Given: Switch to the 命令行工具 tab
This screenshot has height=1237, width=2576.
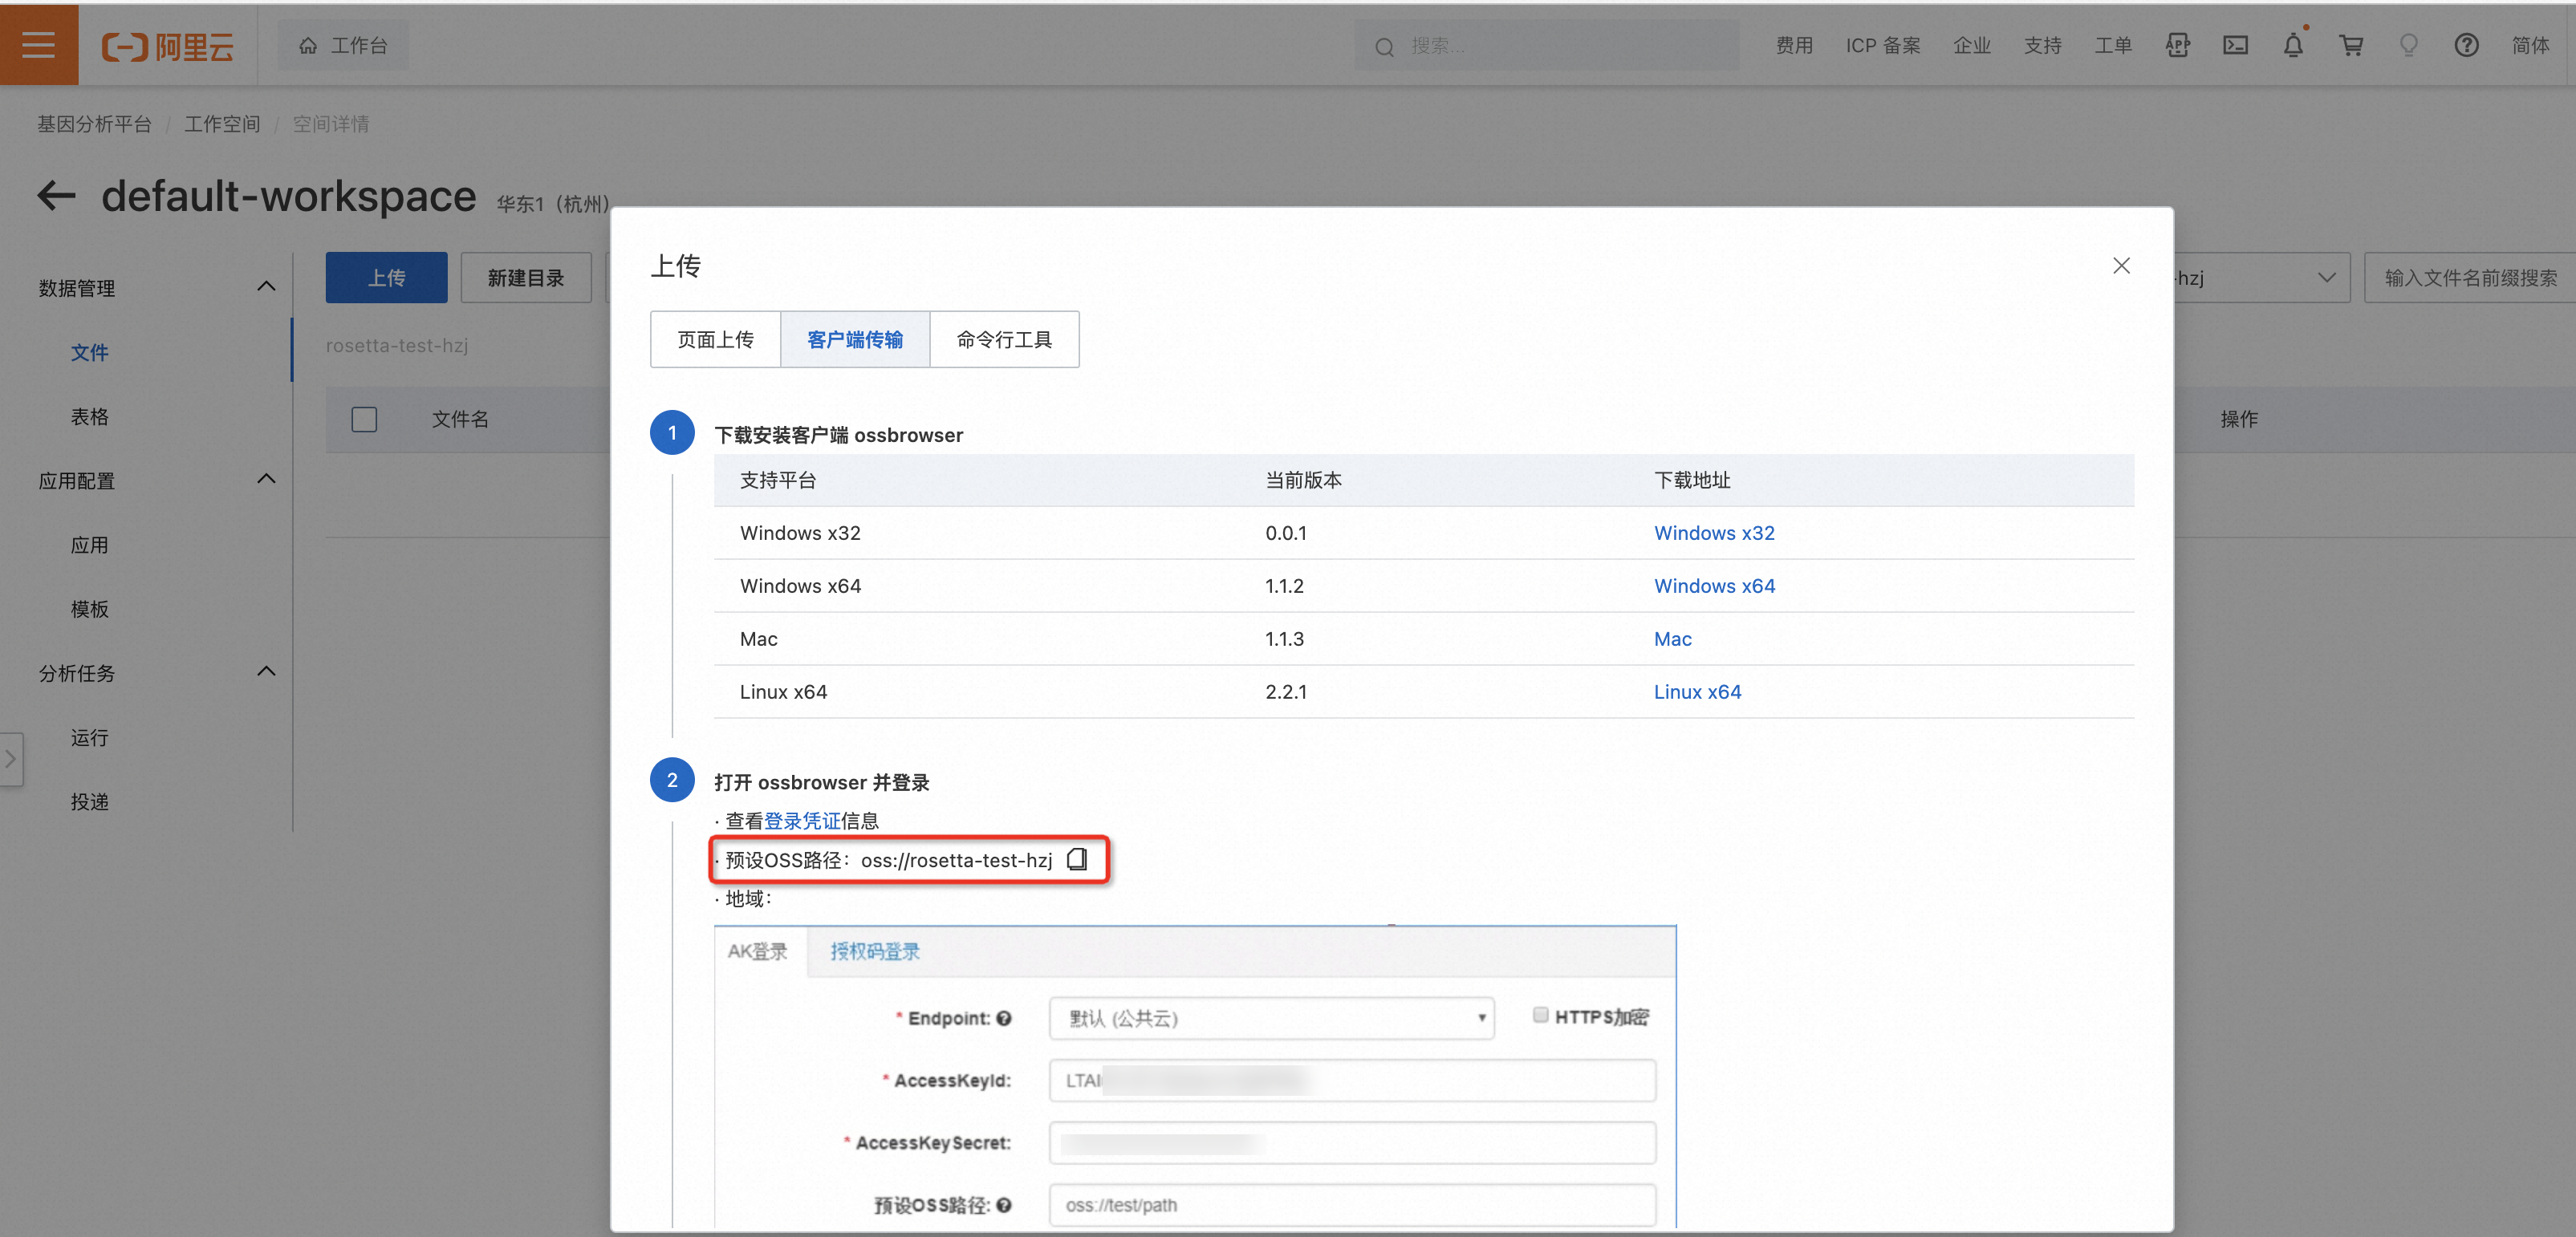Looking at the screenshot, I should coord(1004,339).
